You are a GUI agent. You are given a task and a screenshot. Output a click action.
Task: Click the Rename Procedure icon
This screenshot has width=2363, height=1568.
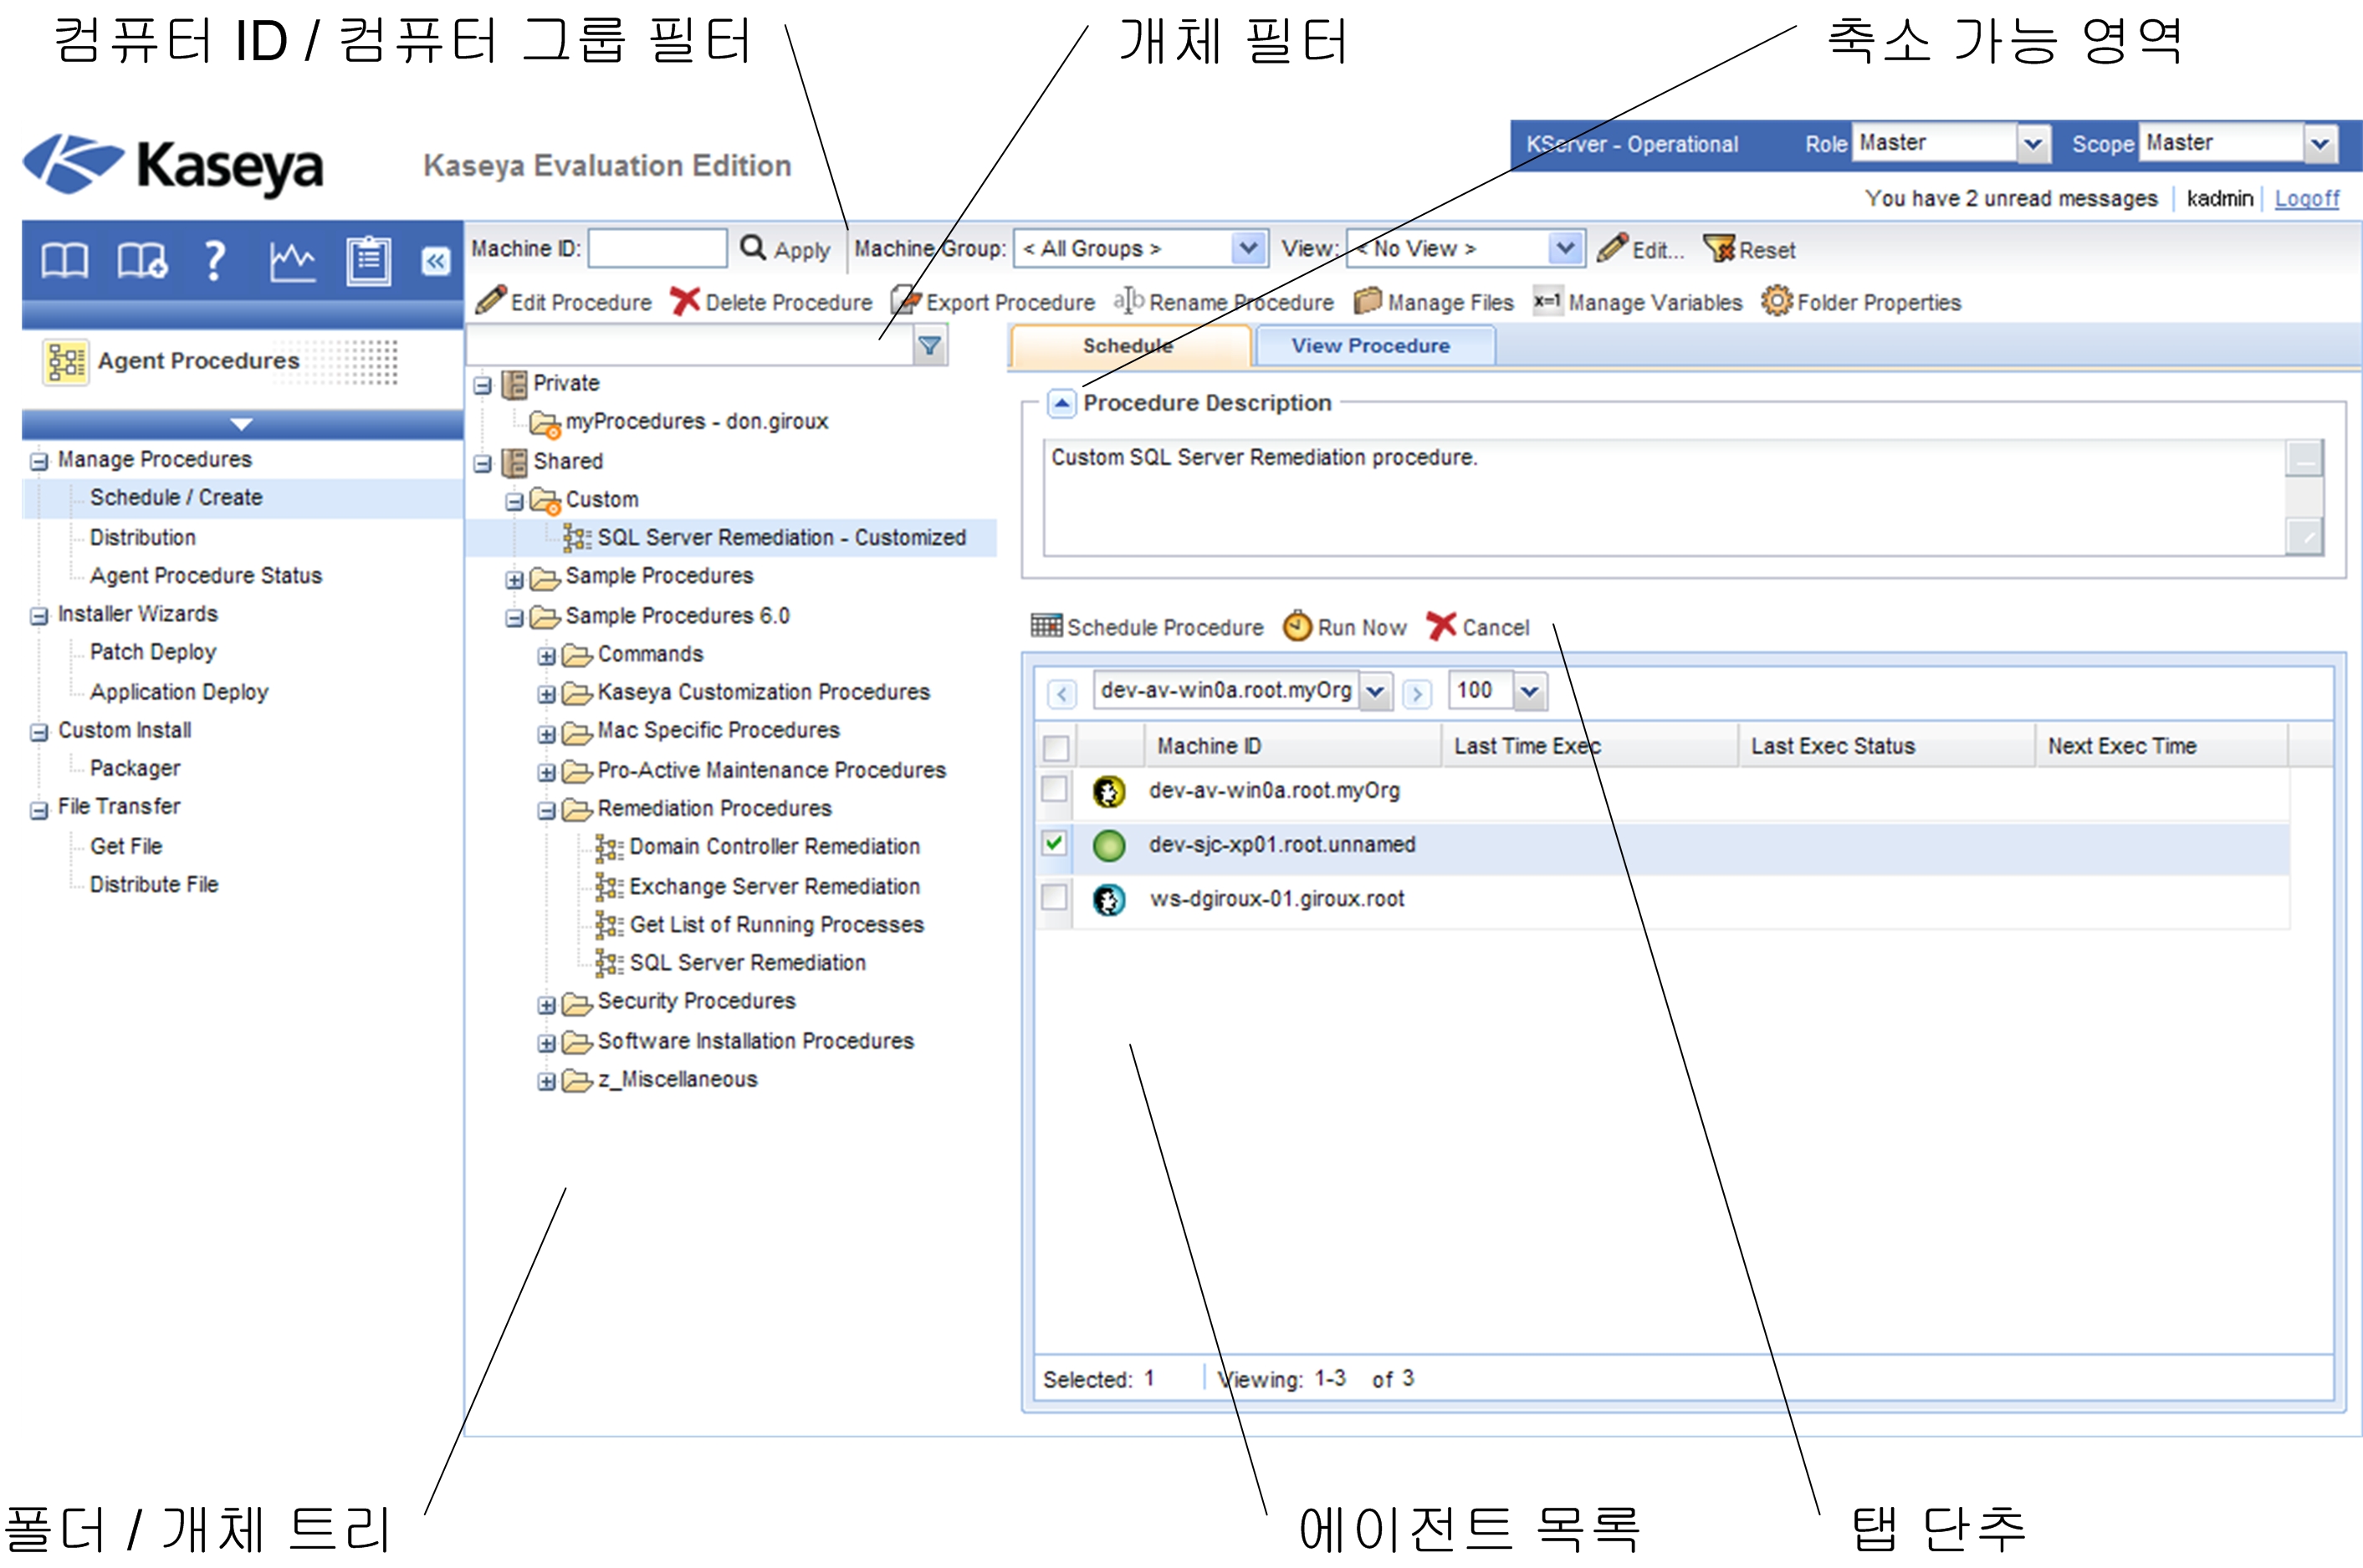click(x=1129, y=300)
